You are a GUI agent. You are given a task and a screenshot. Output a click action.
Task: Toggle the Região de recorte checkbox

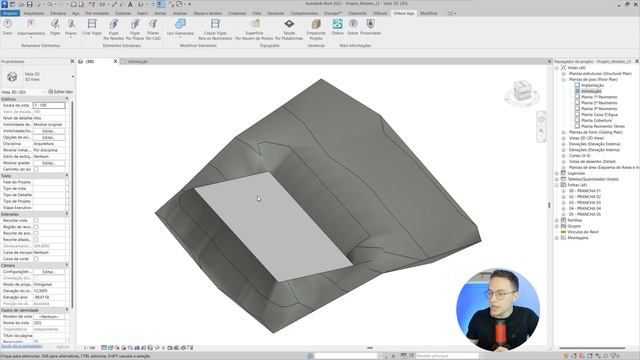pyautogui.click(x=36, y=227)
